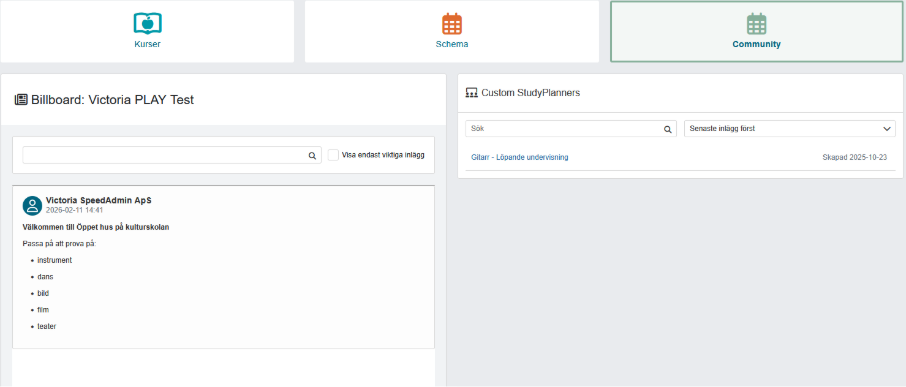Screen dimensions: 906x387
Task: Click the Välkommen till Öppet hus heading
Action: tap(96, 227)
